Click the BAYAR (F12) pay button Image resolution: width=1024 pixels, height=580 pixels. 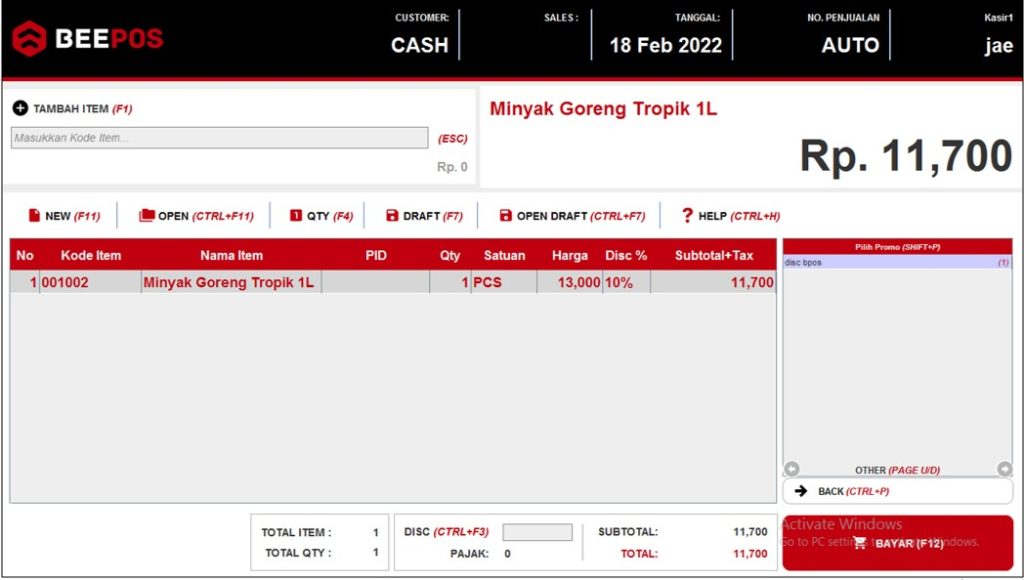pyautogui.click(x=897, y=543)
